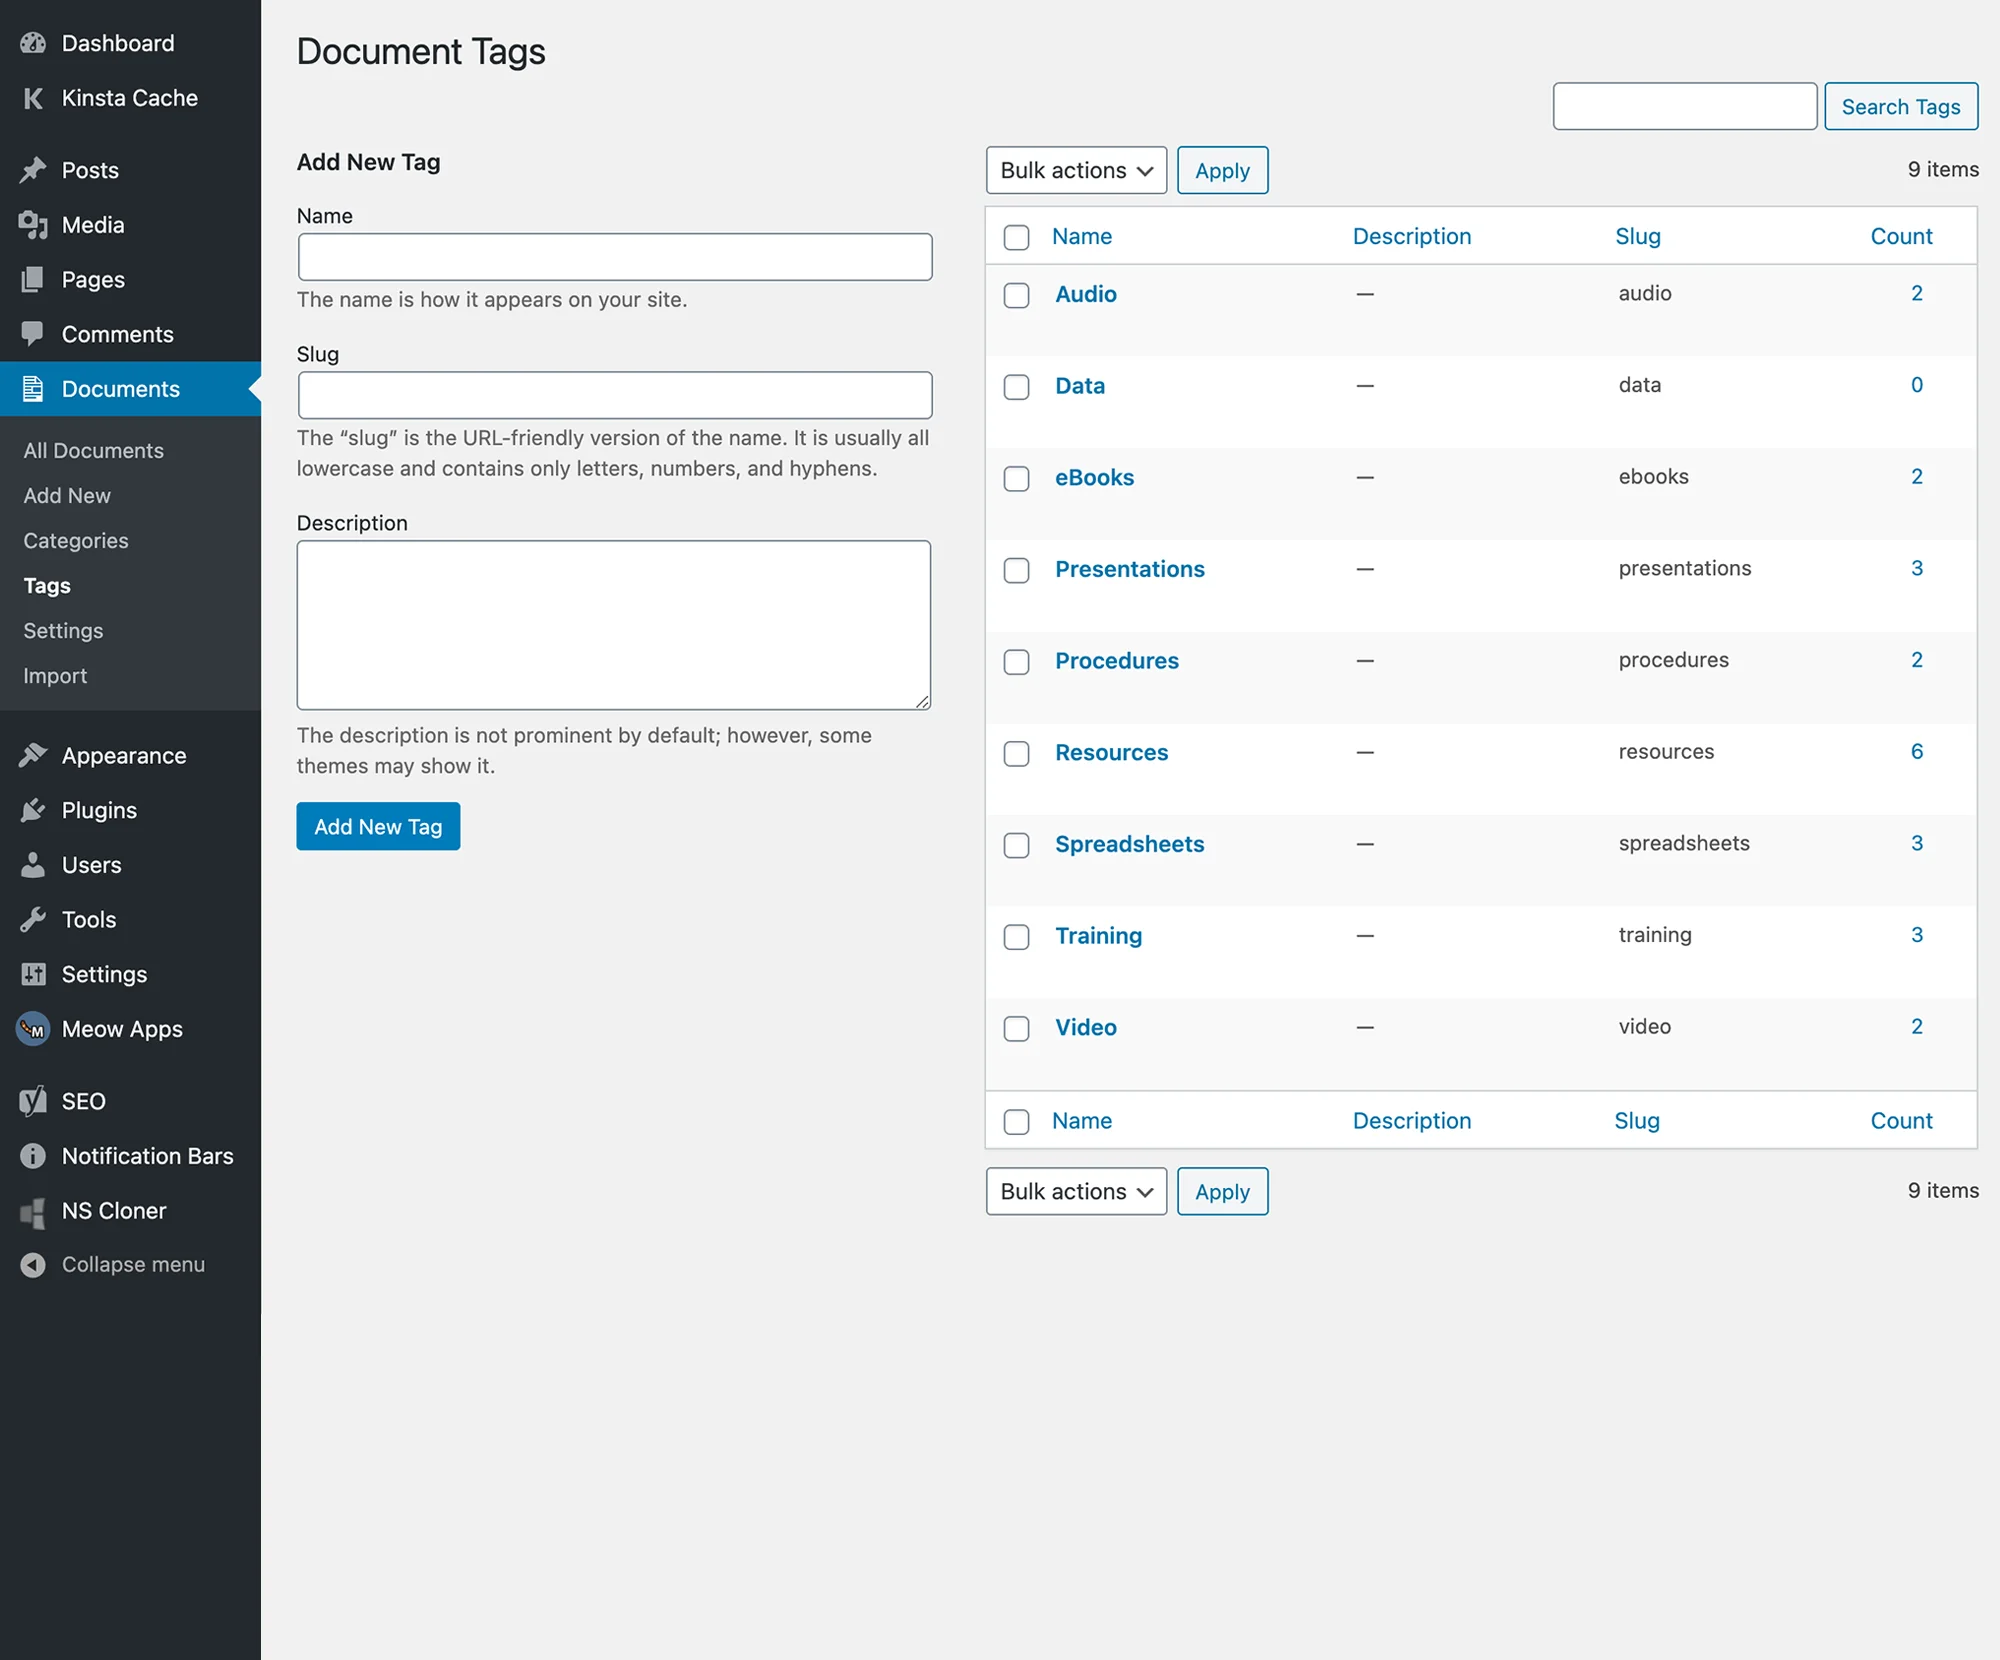Sort the table by the Count column

(x=1901, y=236)
